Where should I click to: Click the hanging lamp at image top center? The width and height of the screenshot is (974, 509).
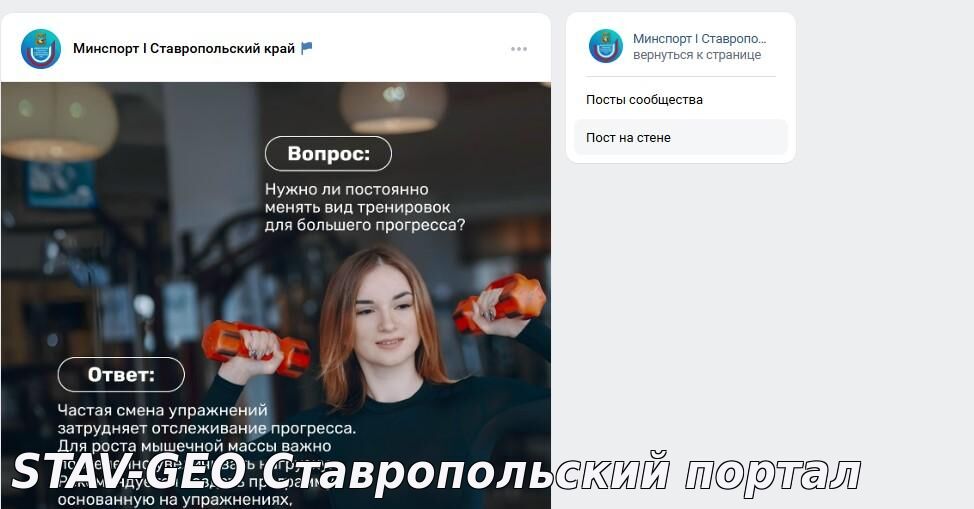click(393, 107)
